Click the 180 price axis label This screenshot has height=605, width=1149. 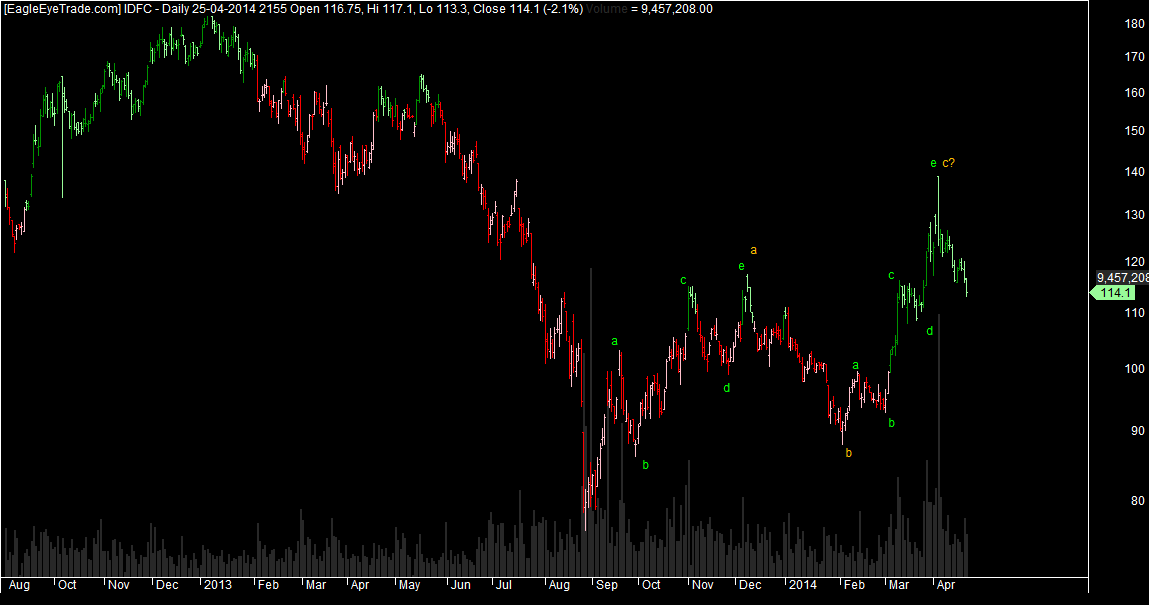1134,24
